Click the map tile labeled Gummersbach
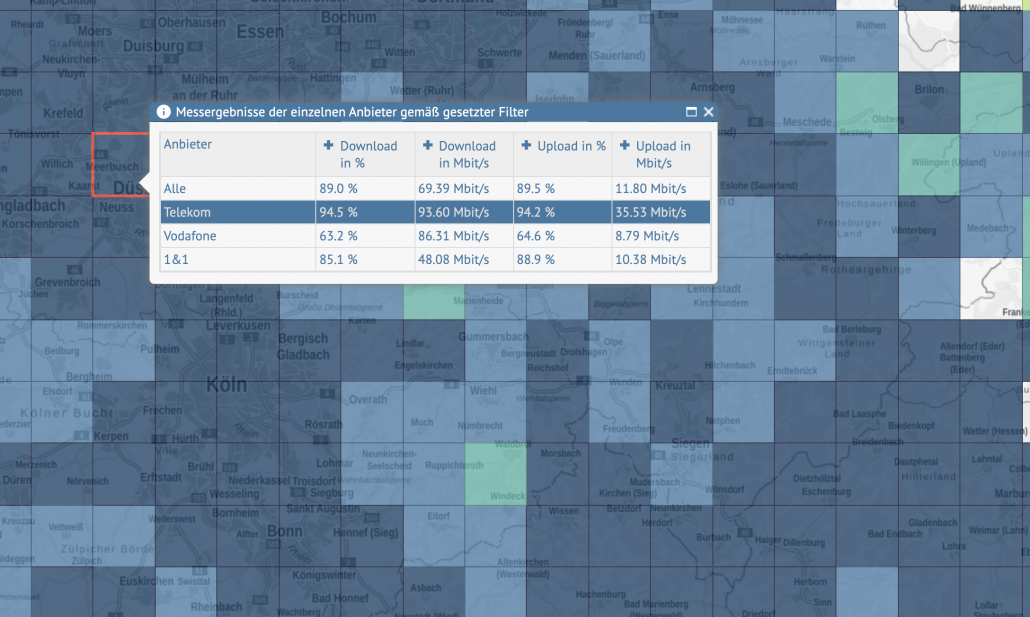Image resolution: width=1030 pixels, height=617 pixels. point(496,350)
